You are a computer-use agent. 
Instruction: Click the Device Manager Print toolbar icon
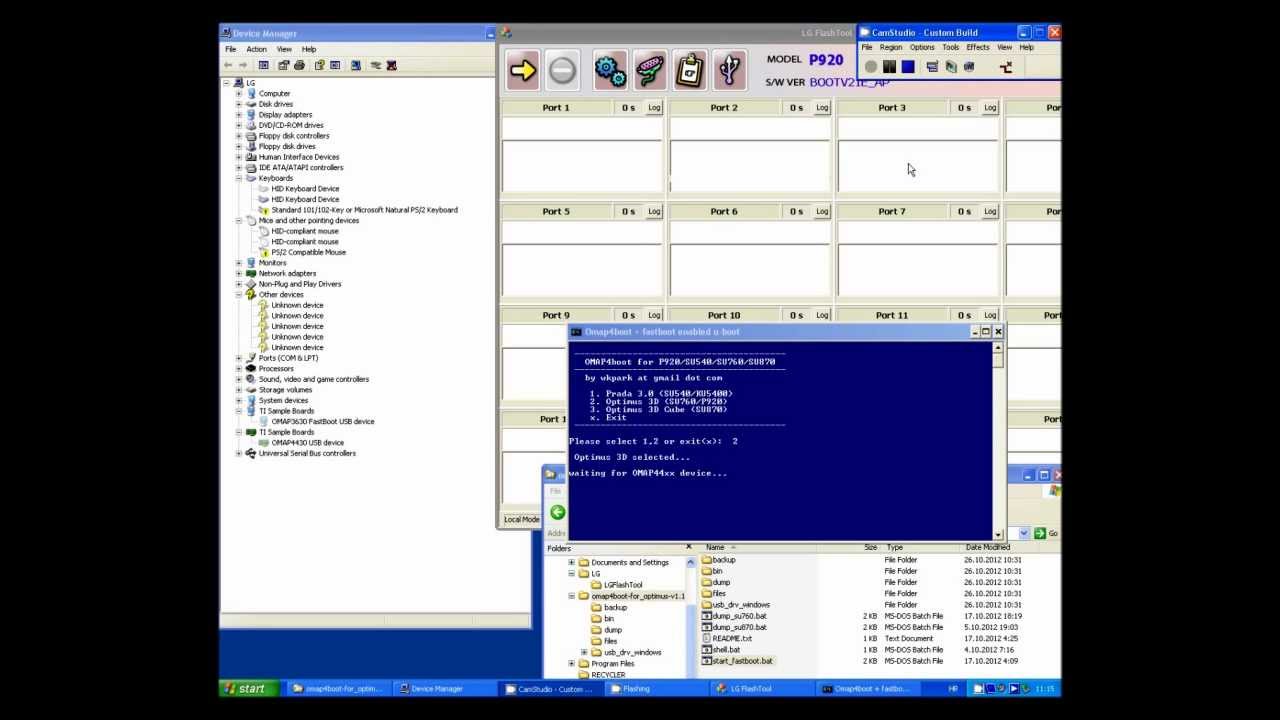pos(299,65)
